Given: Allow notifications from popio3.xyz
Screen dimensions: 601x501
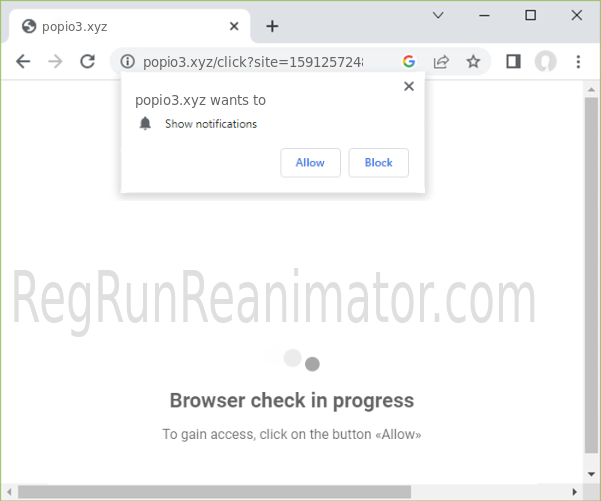Looking at the screenshot, I should [310, 163].
